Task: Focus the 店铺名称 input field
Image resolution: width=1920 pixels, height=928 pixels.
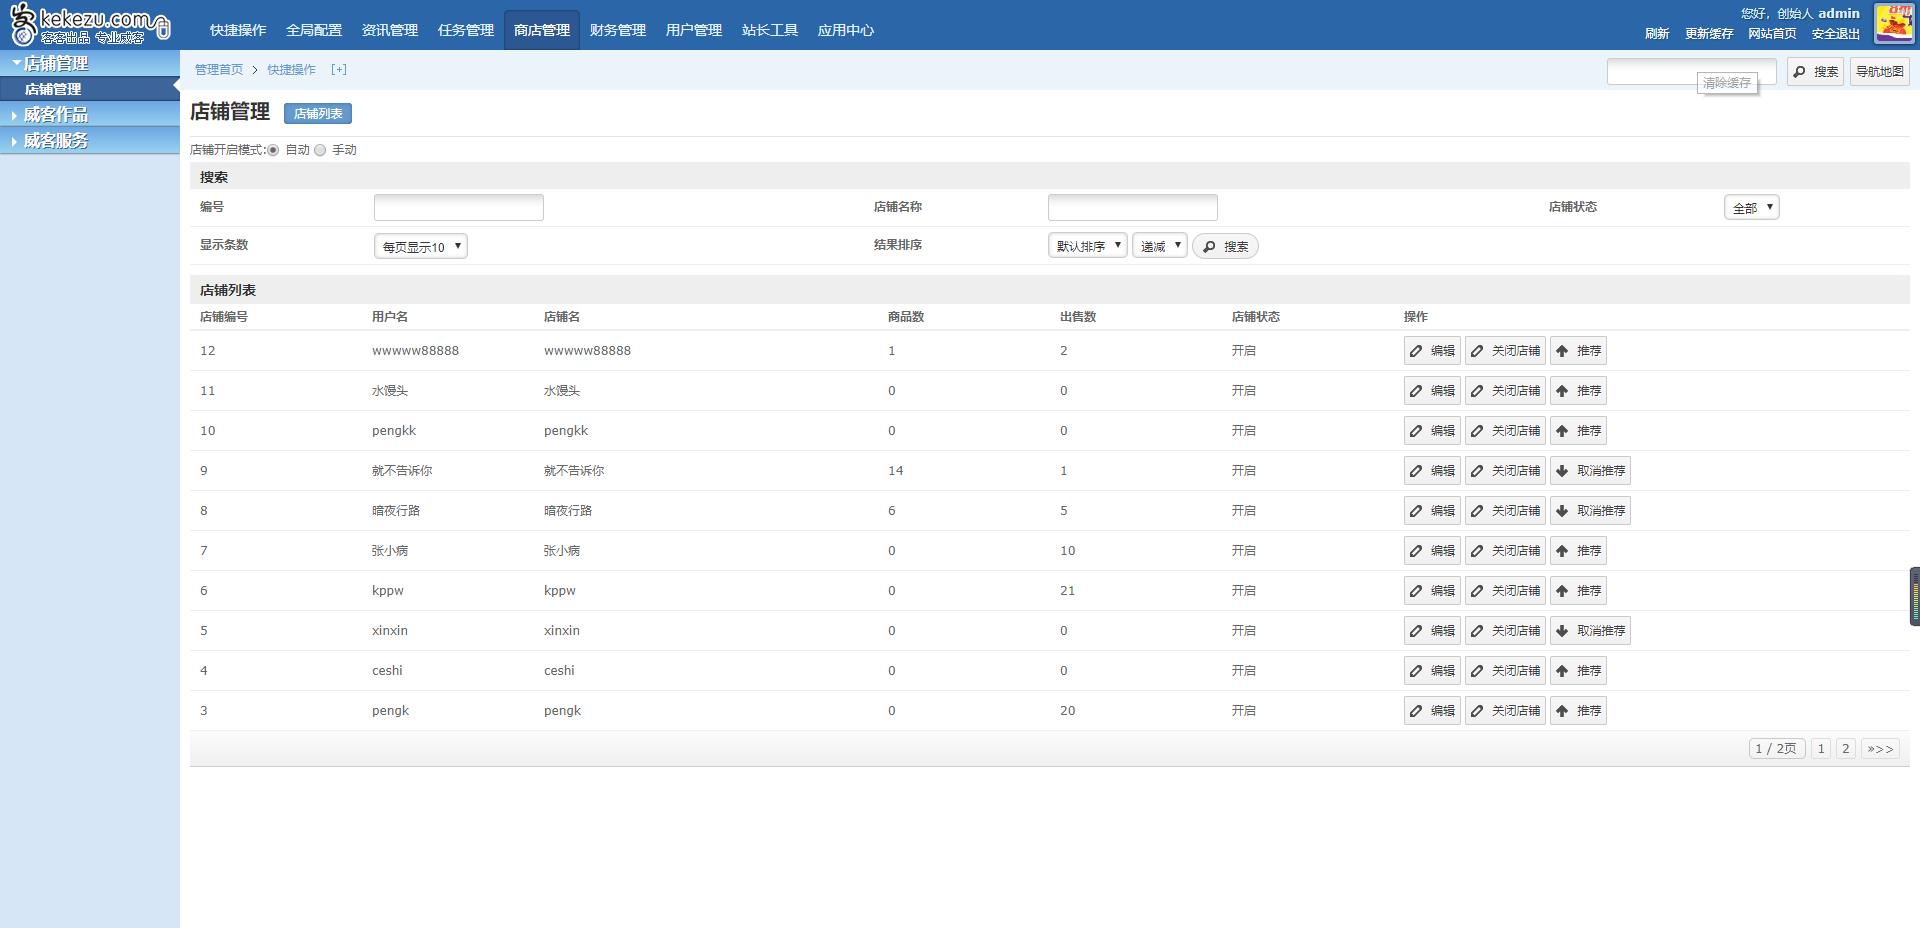Action: coord(1133,207)
